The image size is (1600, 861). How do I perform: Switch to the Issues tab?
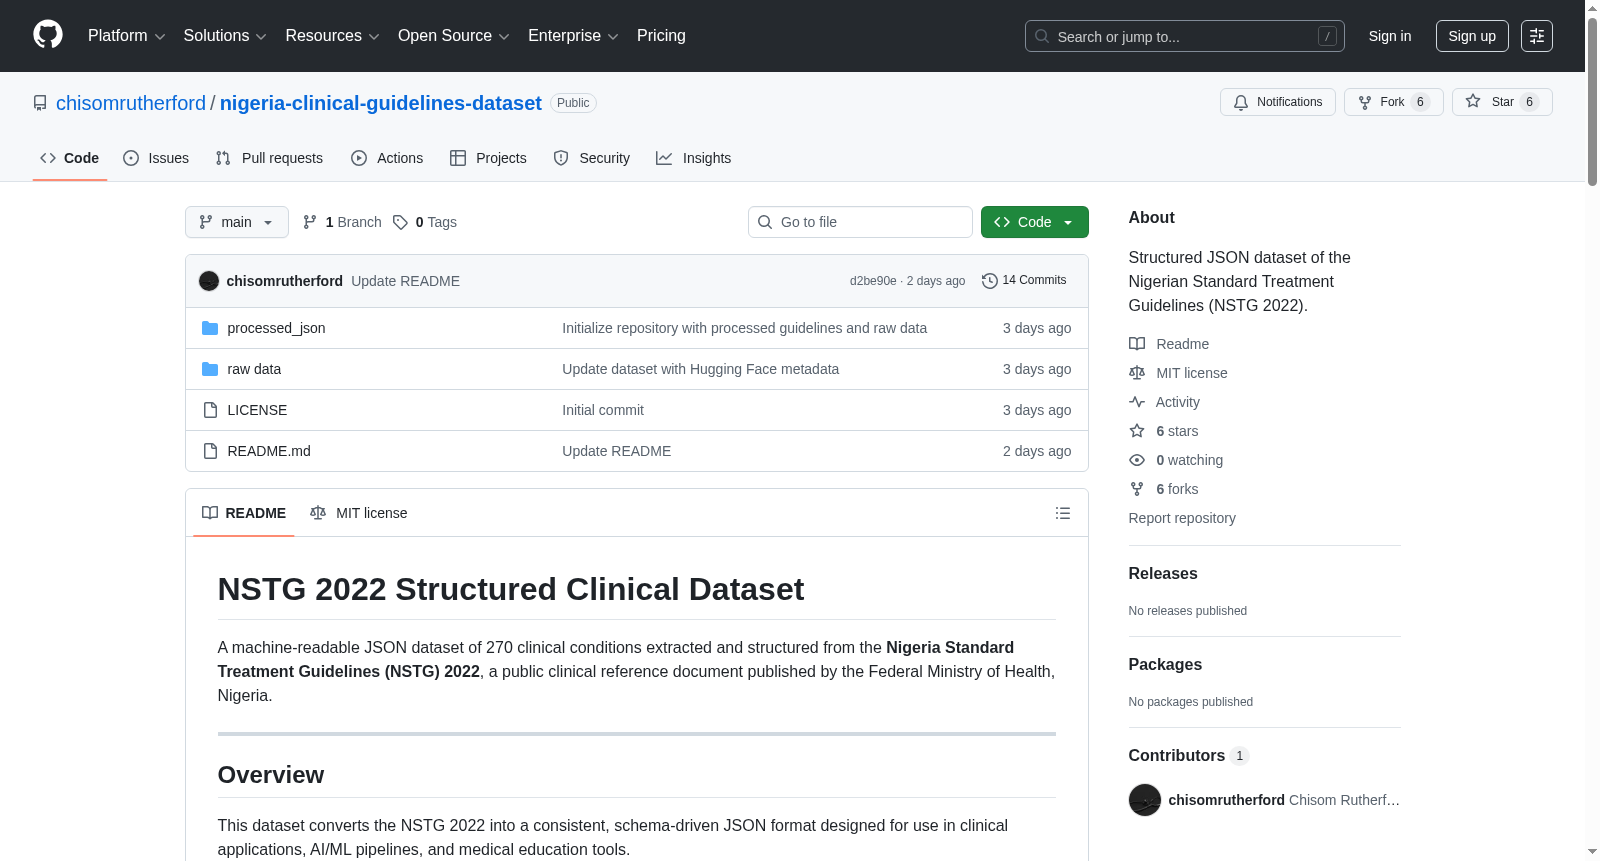pos(156,158)
